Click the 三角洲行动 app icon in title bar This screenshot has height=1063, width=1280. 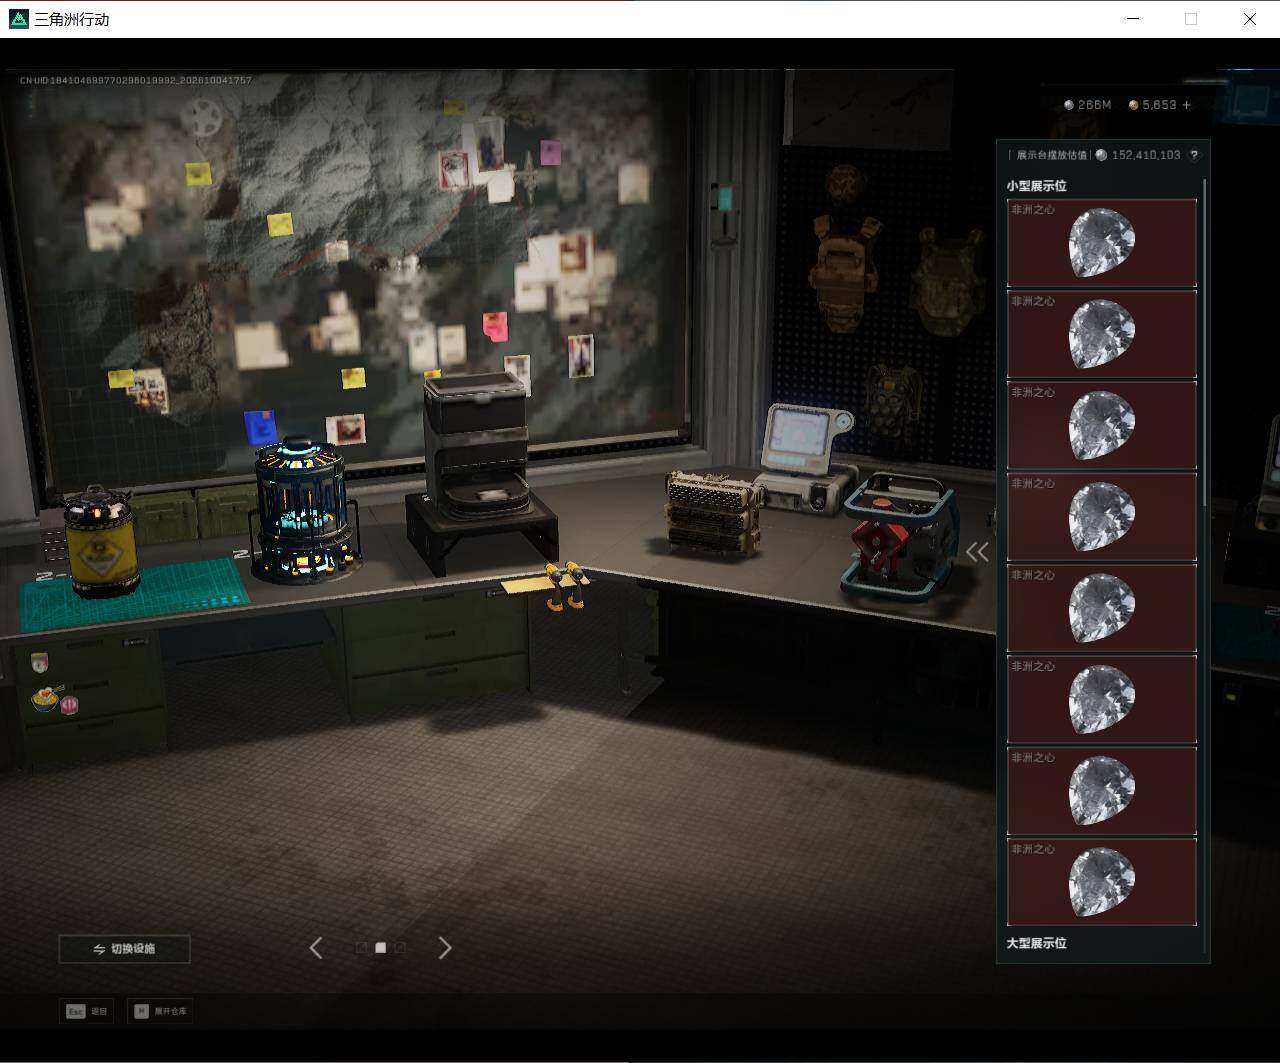[x=18, y=19]
